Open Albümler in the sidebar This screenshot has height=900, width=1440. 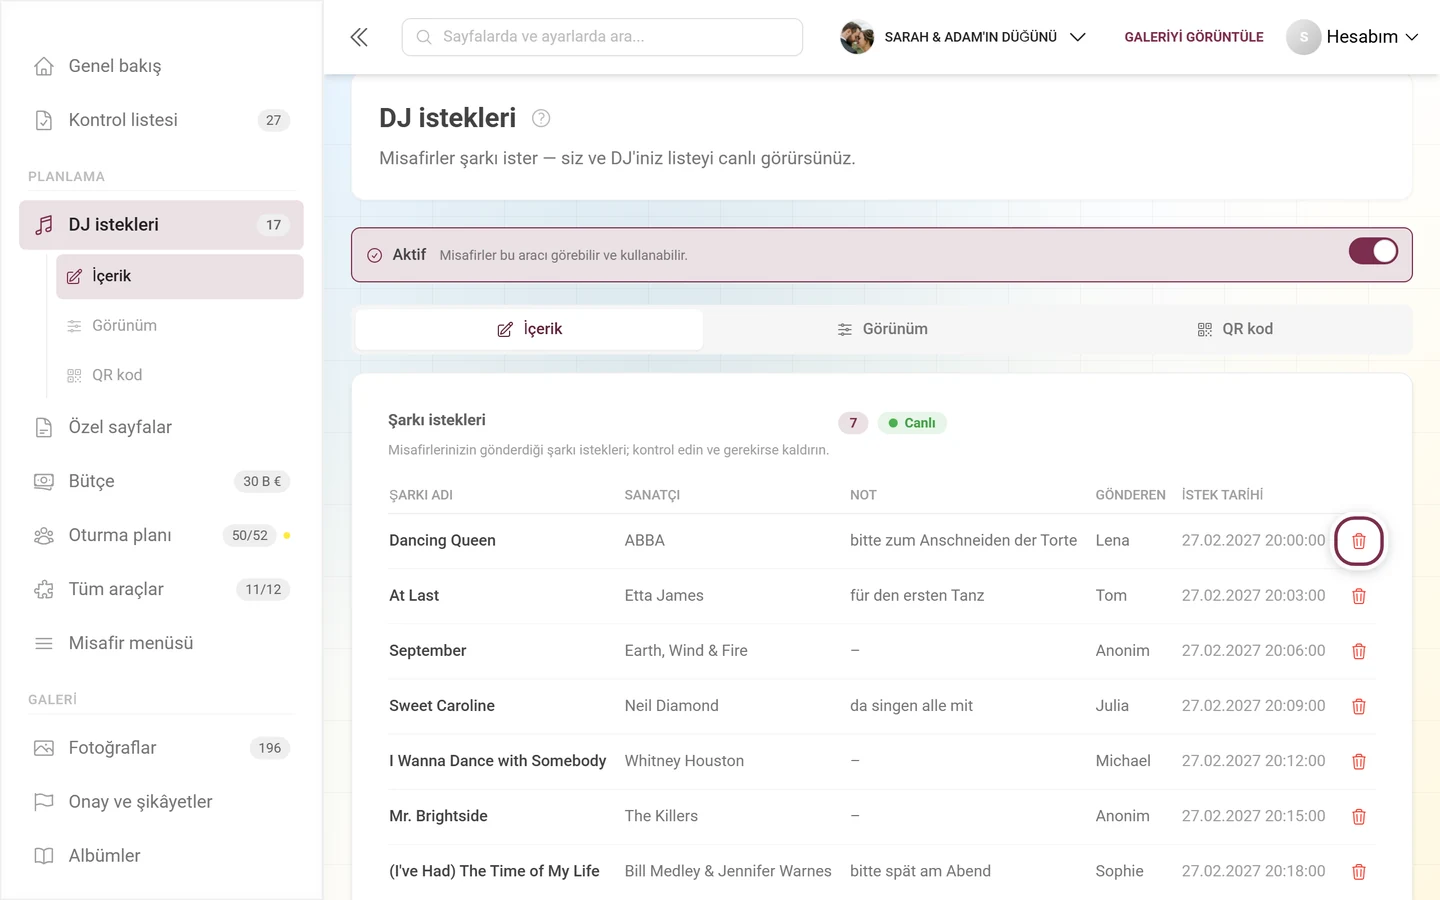point(161,856)
